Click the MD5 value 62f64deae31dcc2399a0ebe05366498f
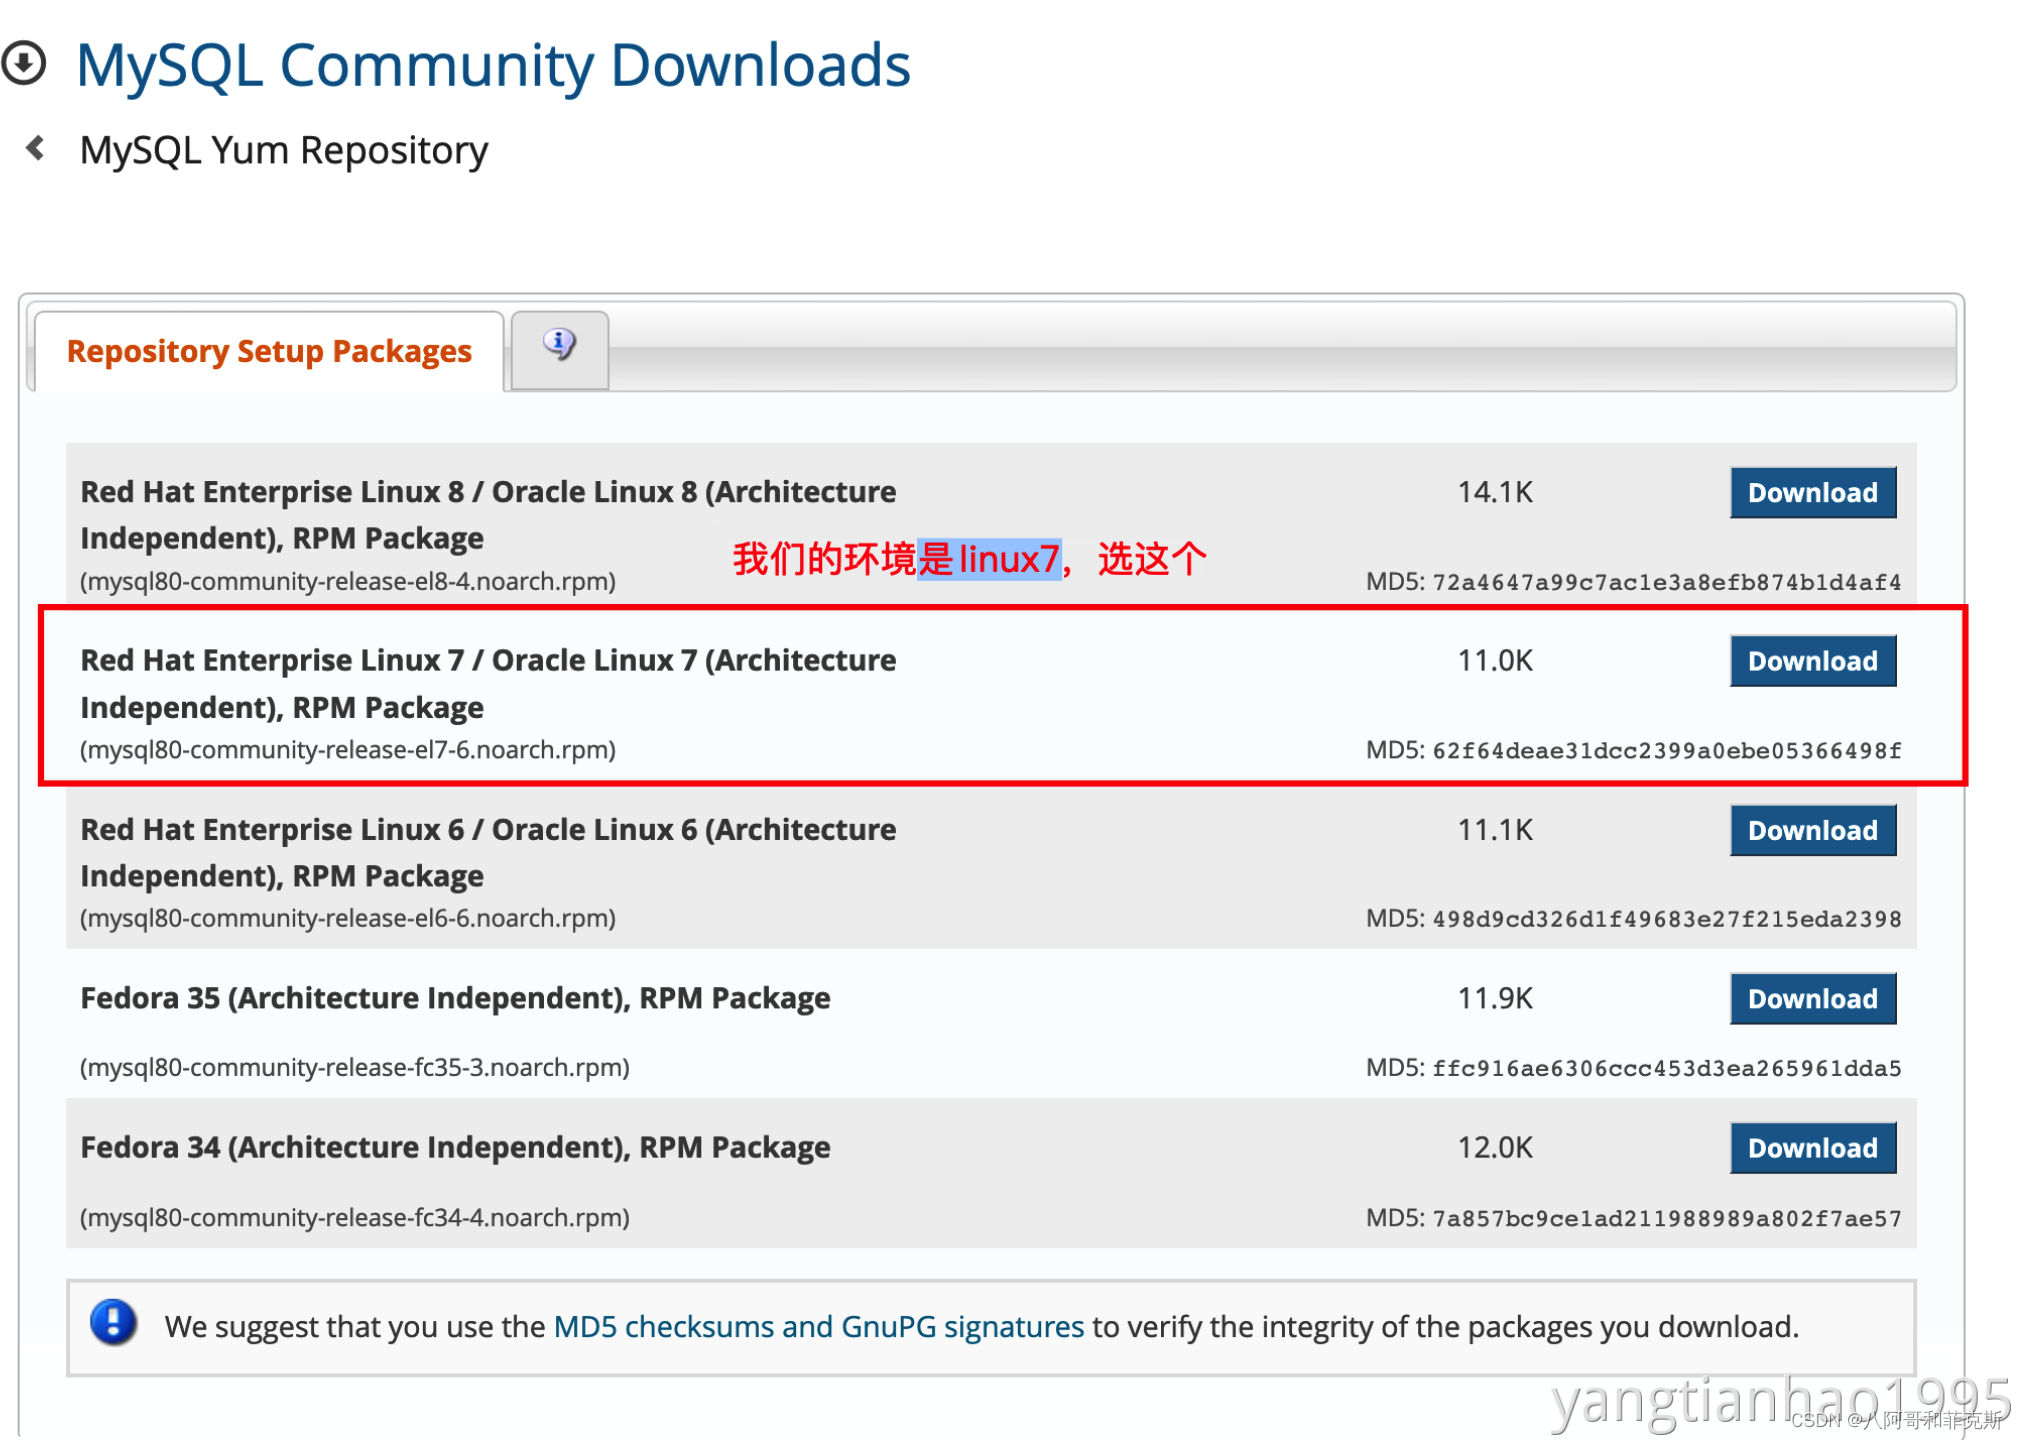 click(1666, 751)
